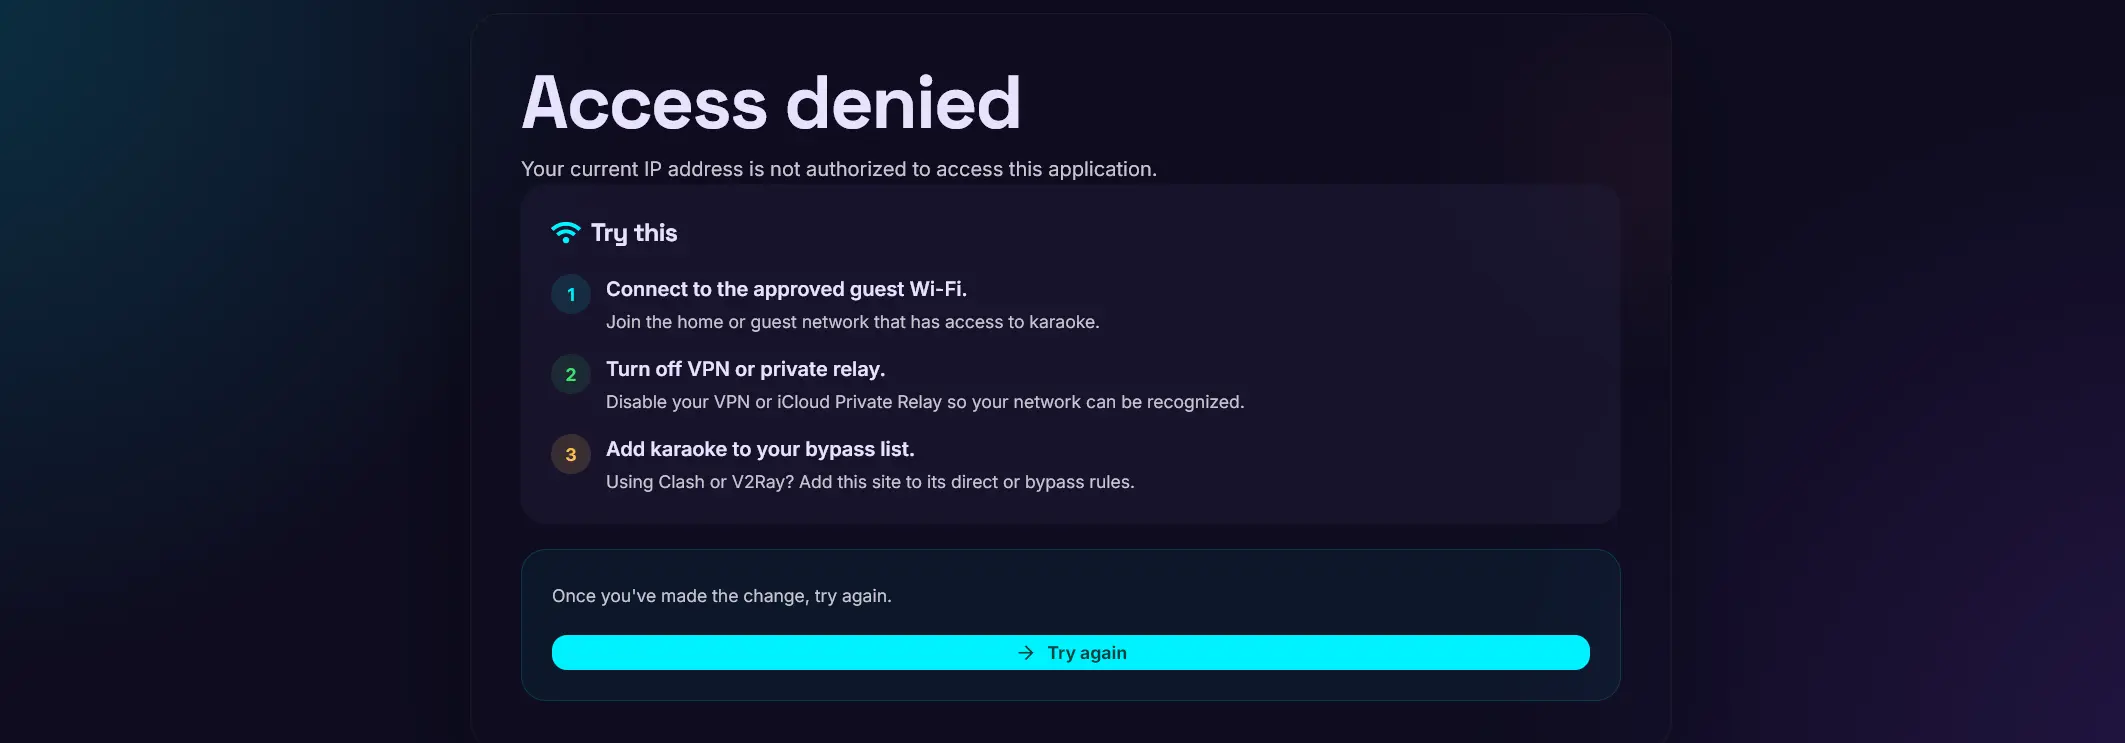Click "Add karaoke to your bypass list."

coord(760,449)
